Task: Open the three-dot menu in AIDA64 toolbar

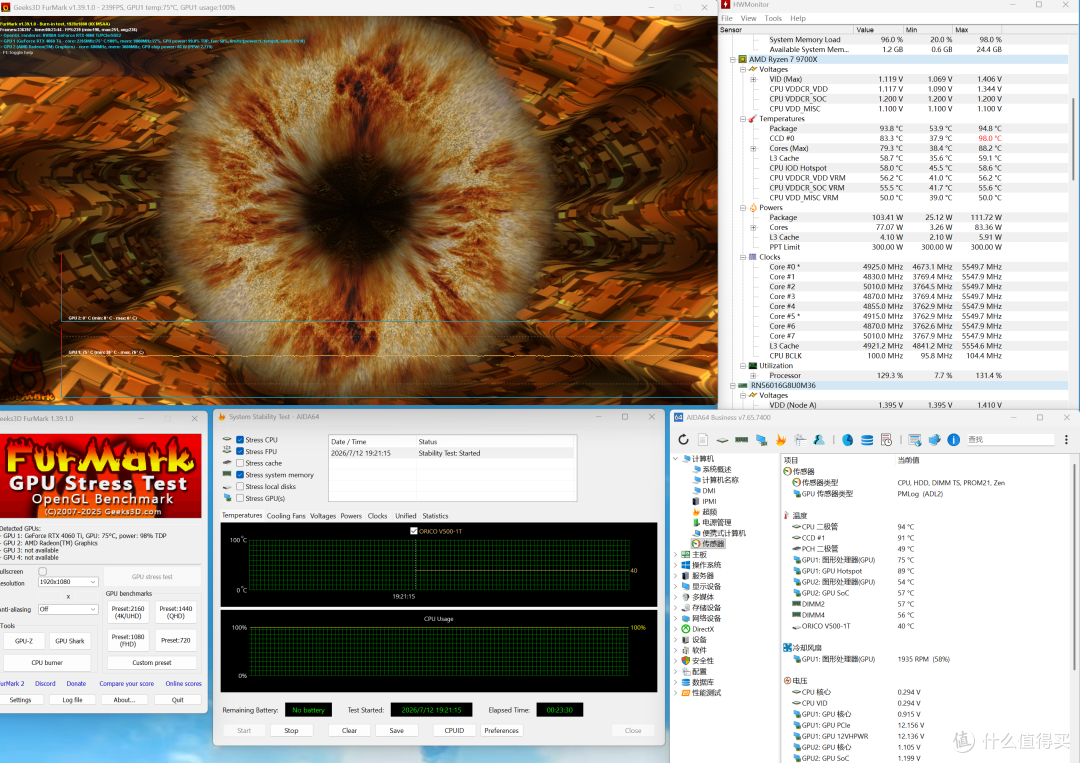Action: [1066, 439]
